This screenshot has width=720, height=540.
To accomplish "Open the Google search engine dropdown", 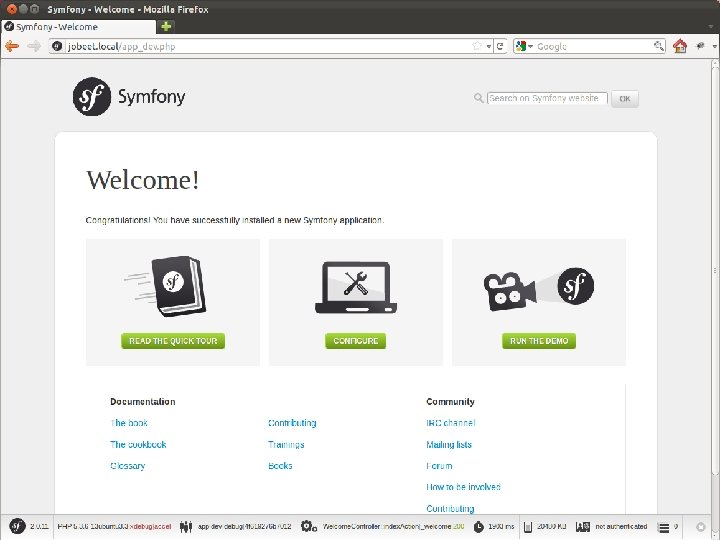I will click(524, 46).
